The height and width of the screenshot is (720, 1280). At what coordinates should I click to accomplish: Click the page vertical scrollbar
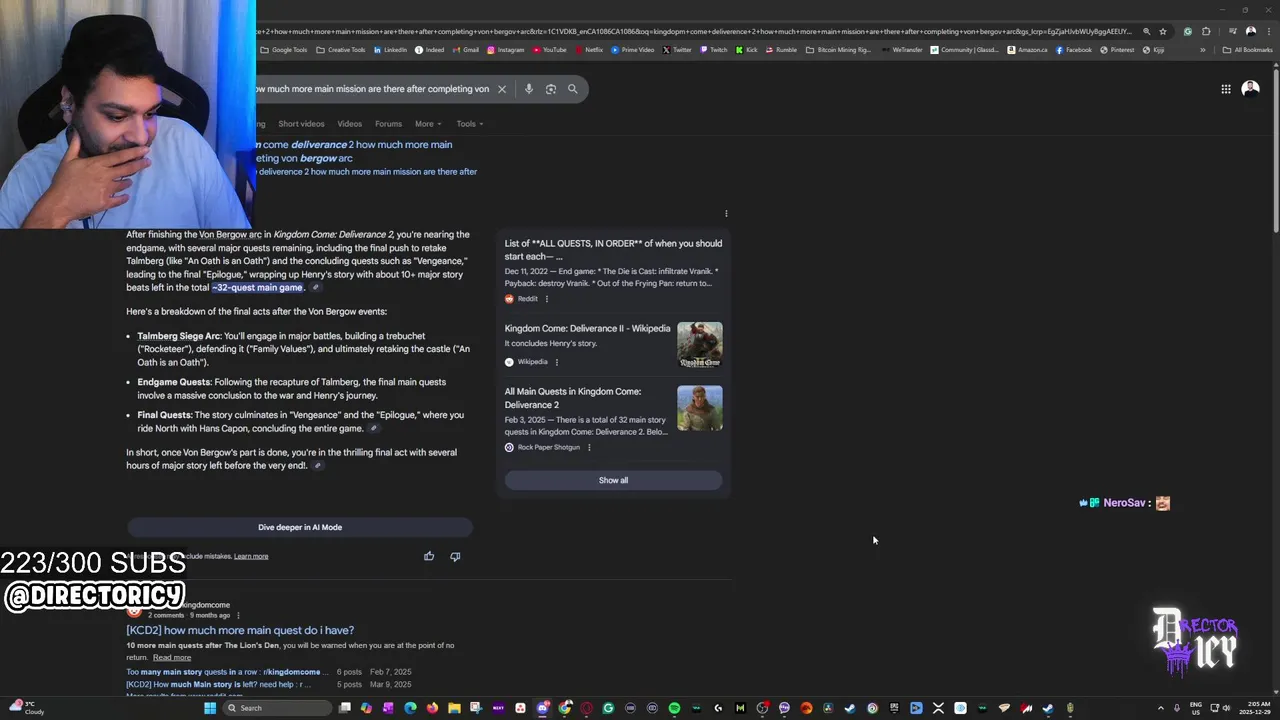tap(1275, 150)
